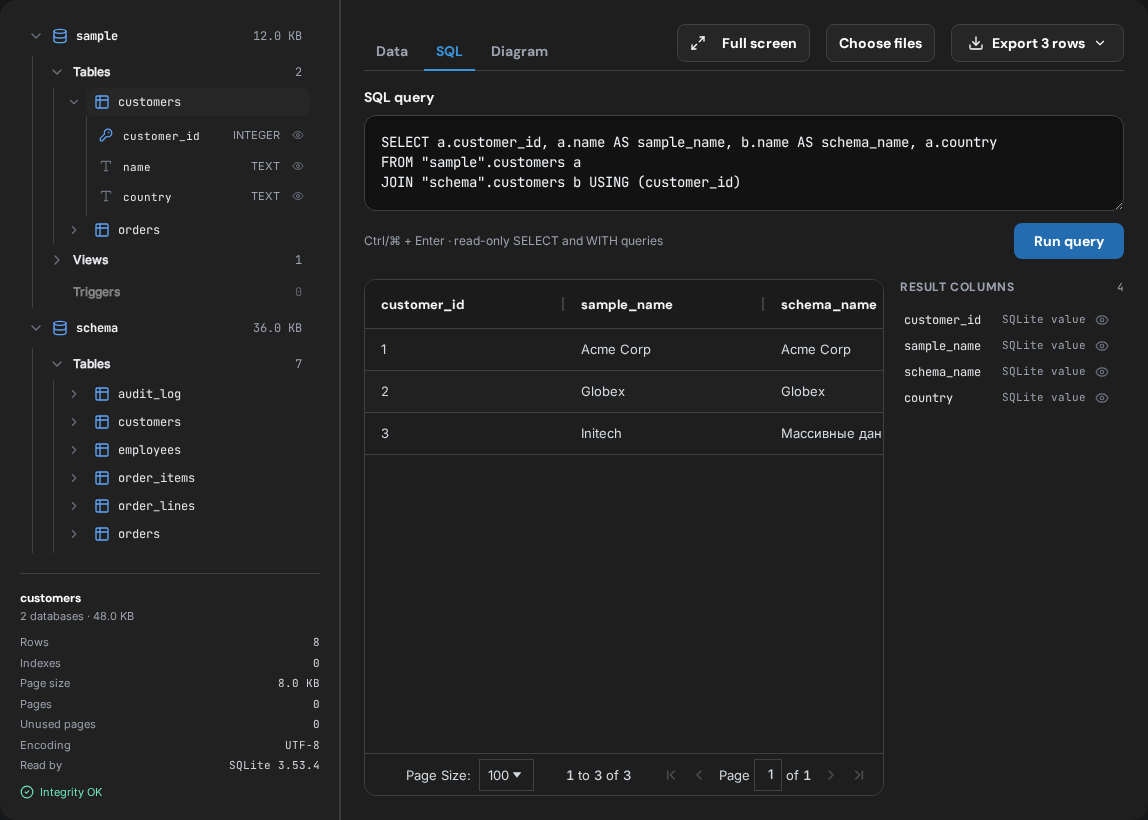Open the Page Size dropdown

click(x=506, y=775)
